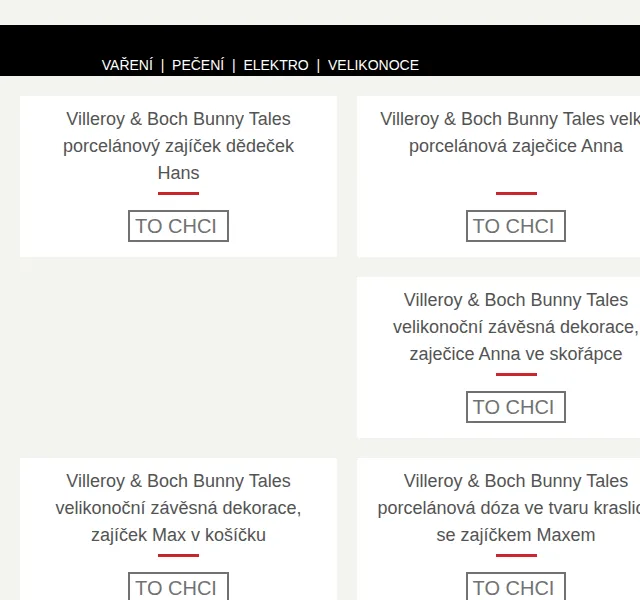Click TO CHCI for zaječice Anna ve skořápce
Screen dimensions: 640x600
pos(516,407)
